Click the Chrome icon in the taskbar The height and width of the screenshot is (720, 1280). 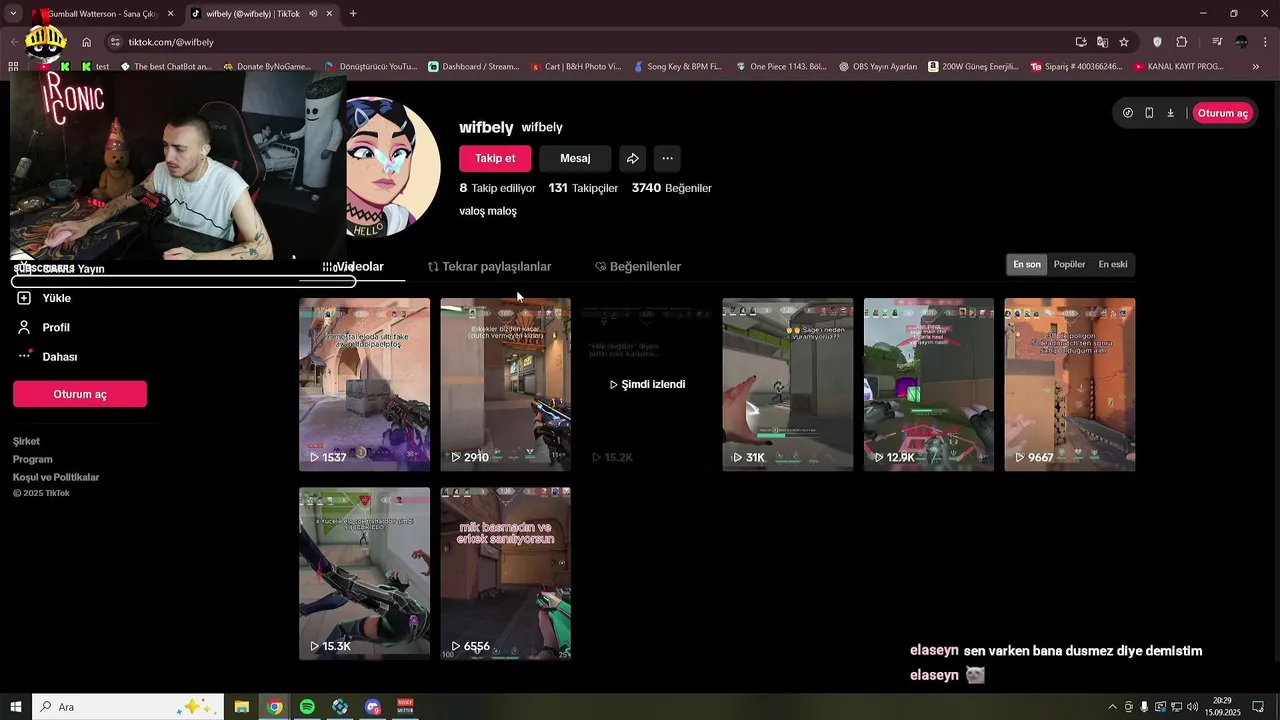click(274, 707)
